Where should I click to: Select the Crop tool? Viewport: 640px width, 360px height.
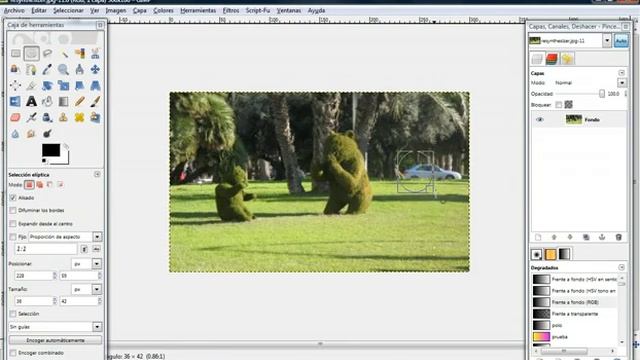click(x=31, y=85)
